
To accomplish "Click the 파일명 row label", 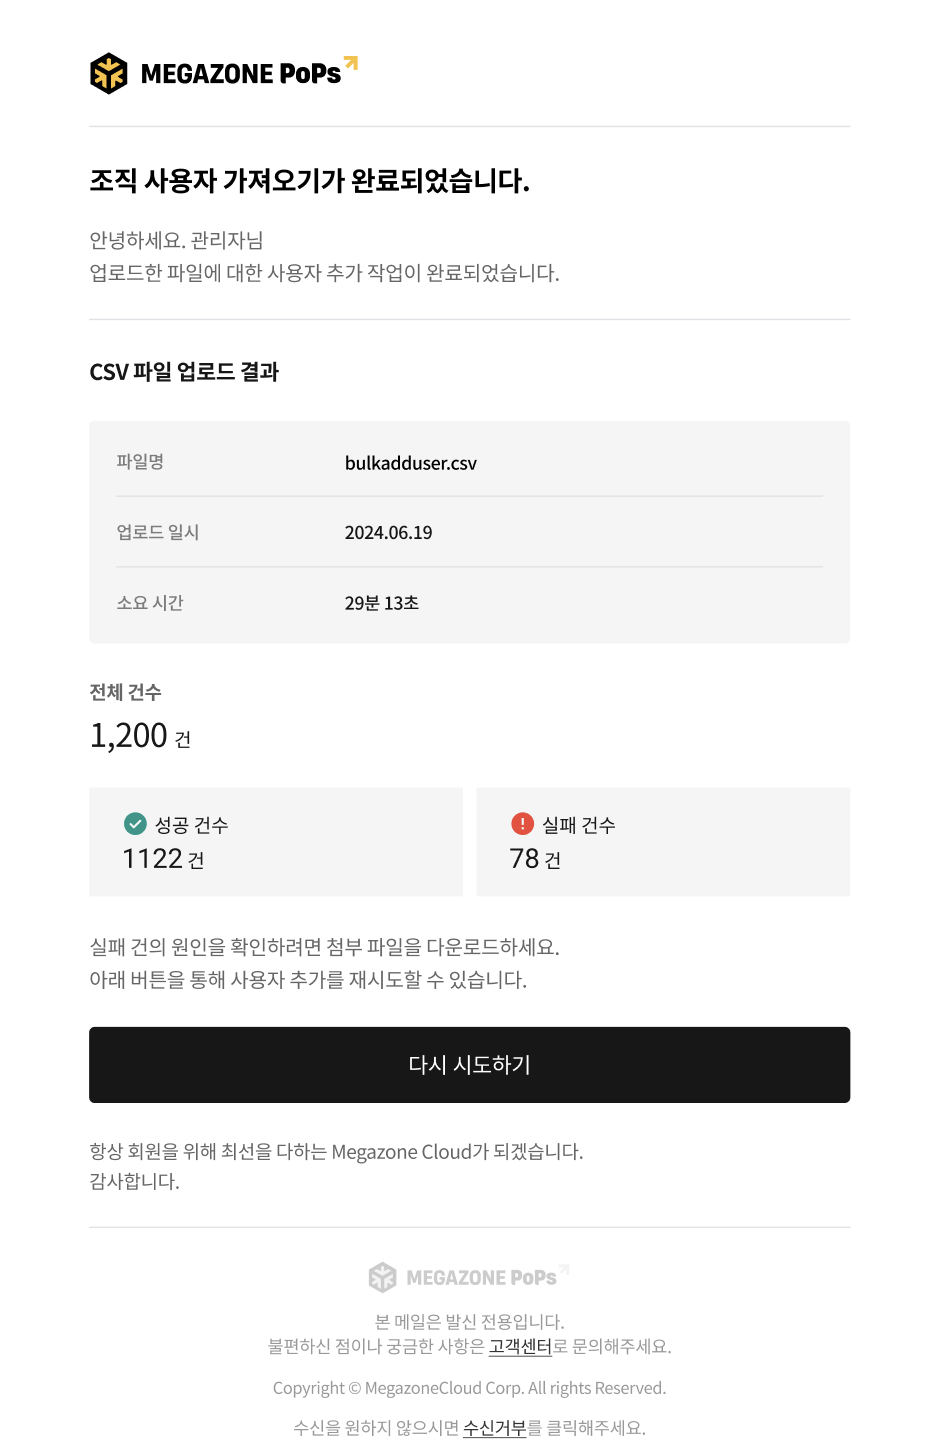I will click(x=140, y=462).
